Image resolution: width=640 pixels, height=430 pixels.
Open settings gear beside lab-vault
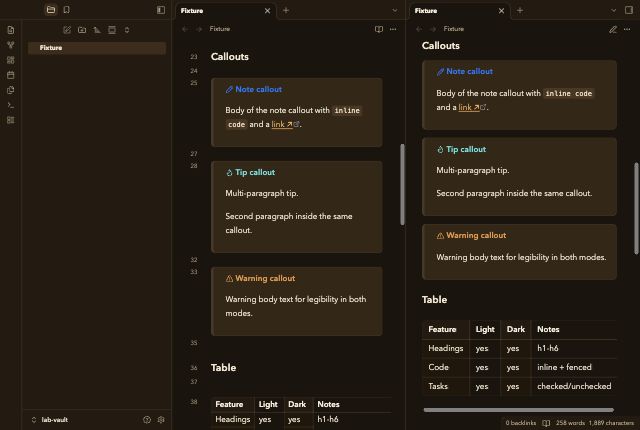coord(161,420)
